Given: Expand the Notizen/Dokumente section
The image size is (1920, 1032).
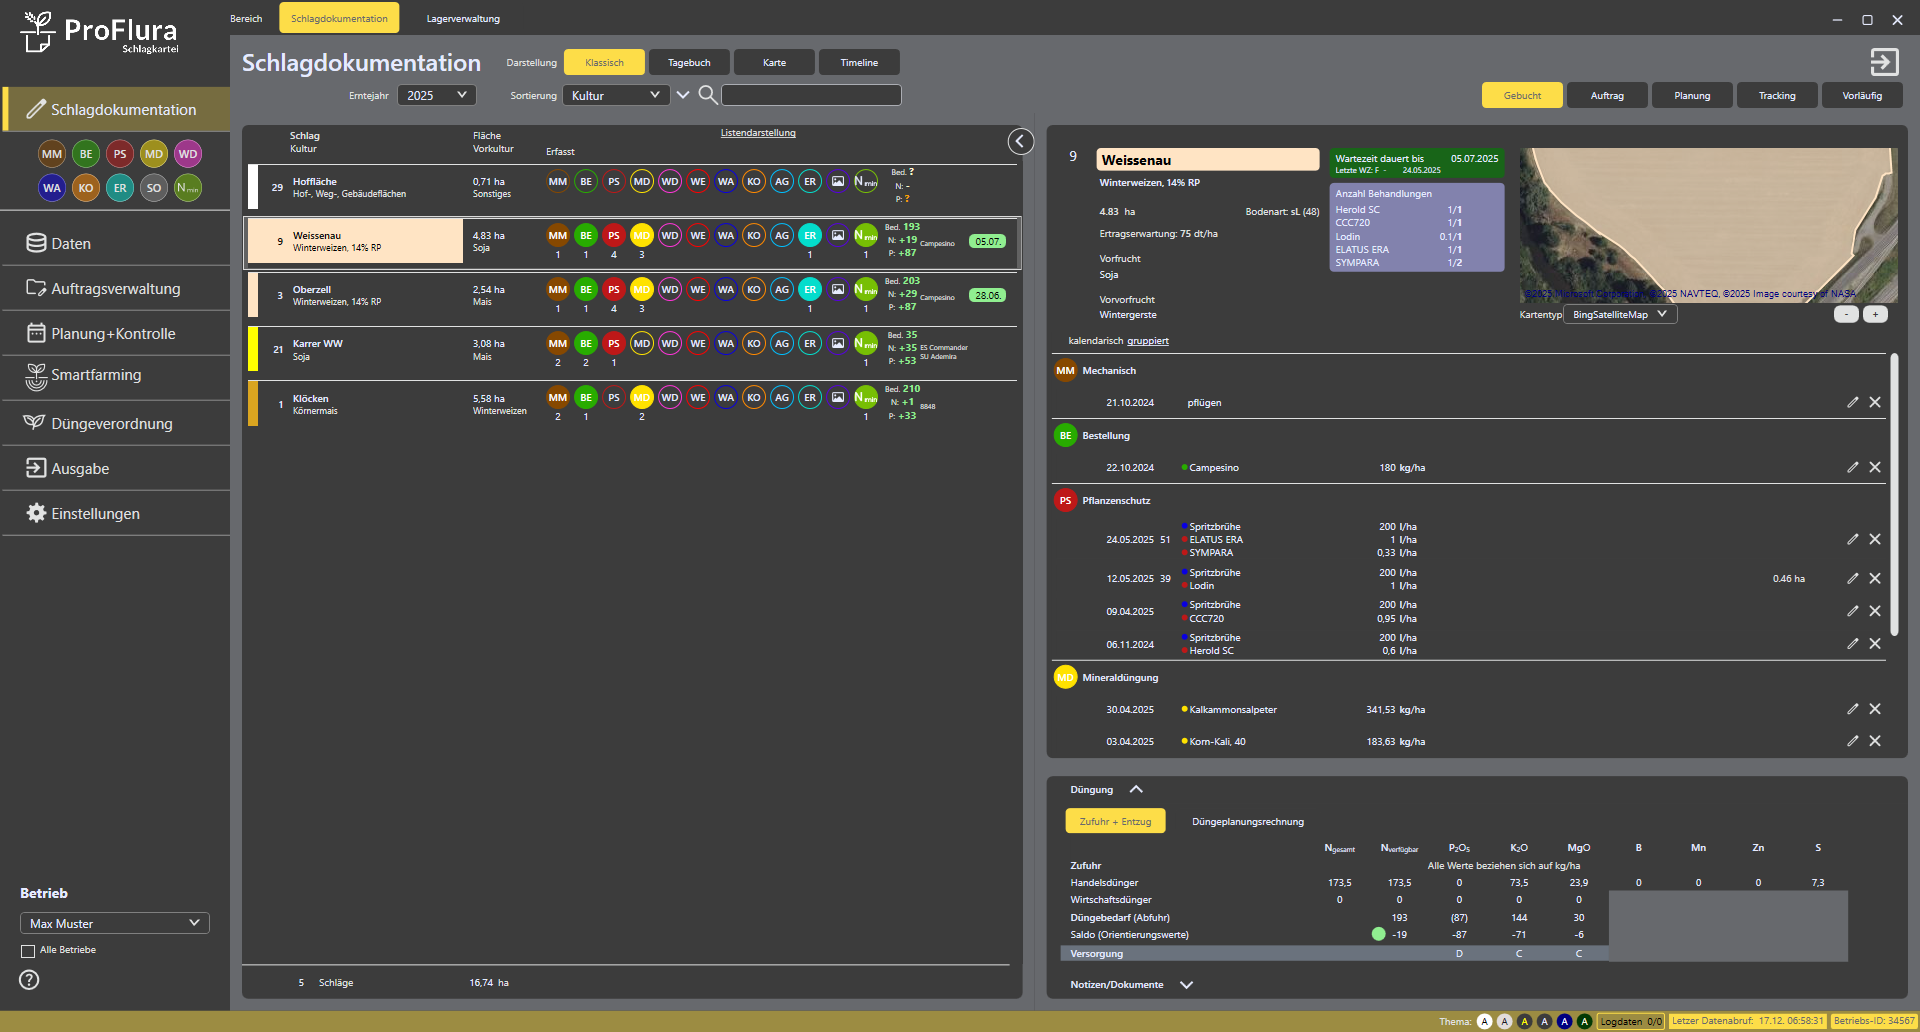Looking at the screenshot, I should click(1186, 985).
